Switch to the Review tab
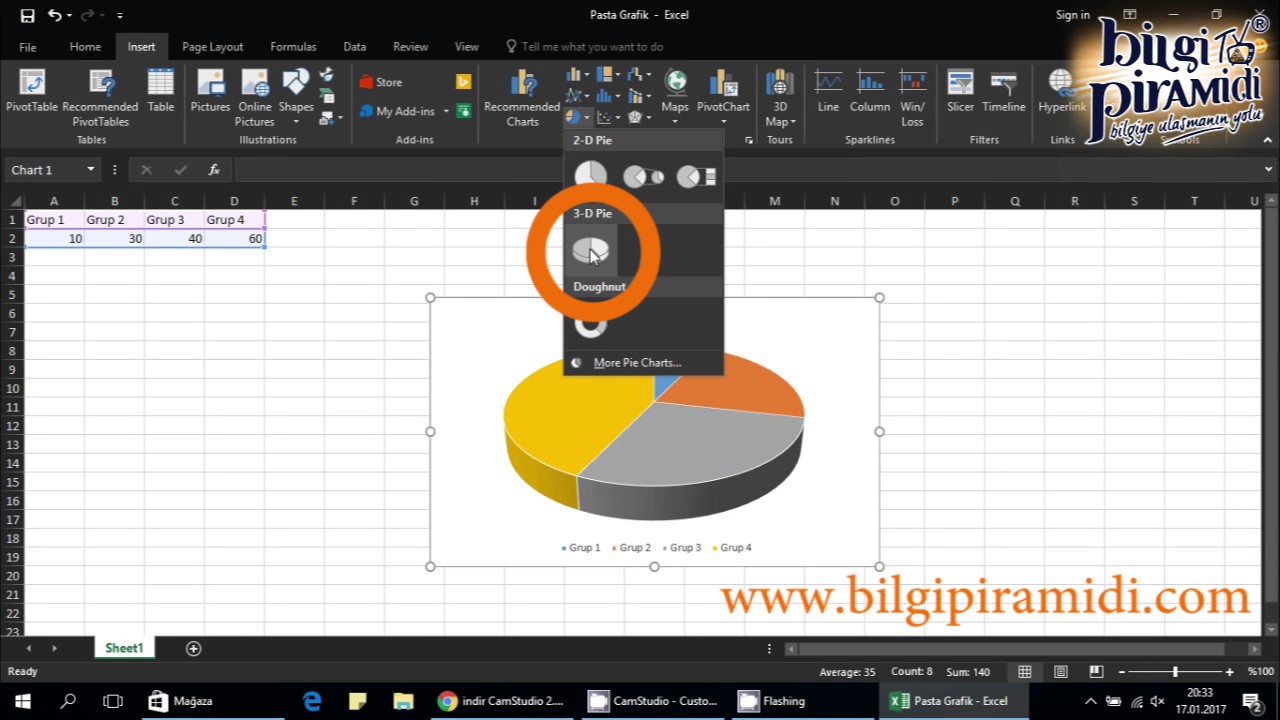 410,47
